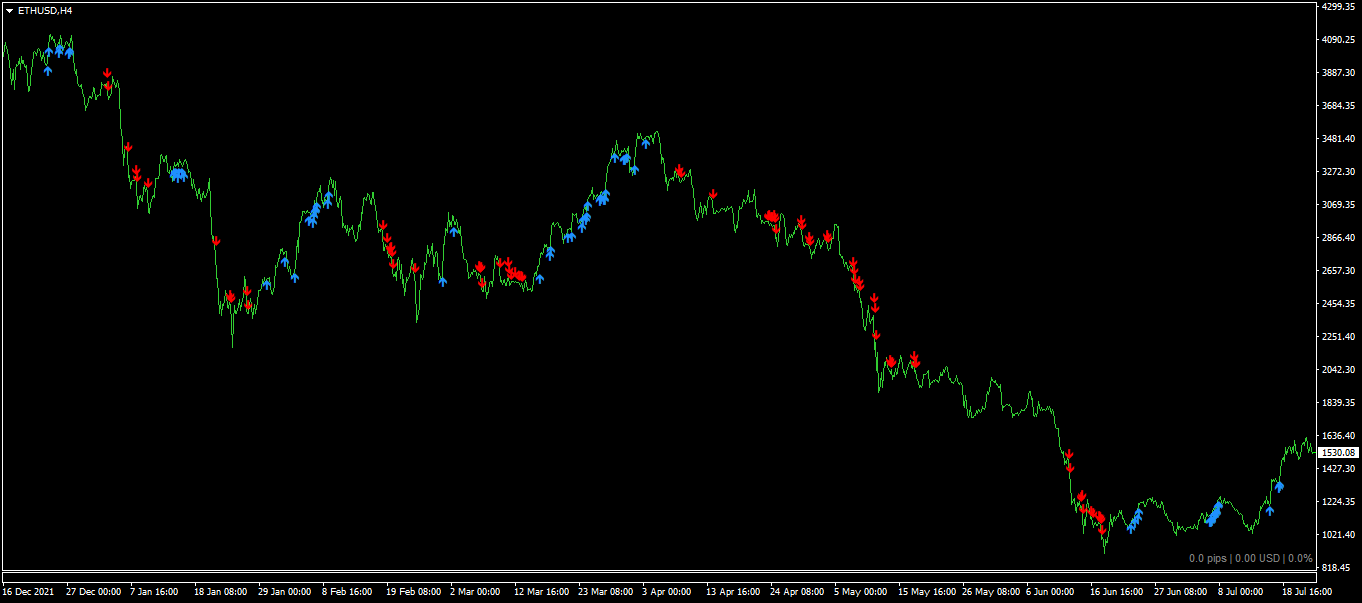Click the 8 Jul 00:00 time label
The image size is (1362, 603).
coord(1243,592)
